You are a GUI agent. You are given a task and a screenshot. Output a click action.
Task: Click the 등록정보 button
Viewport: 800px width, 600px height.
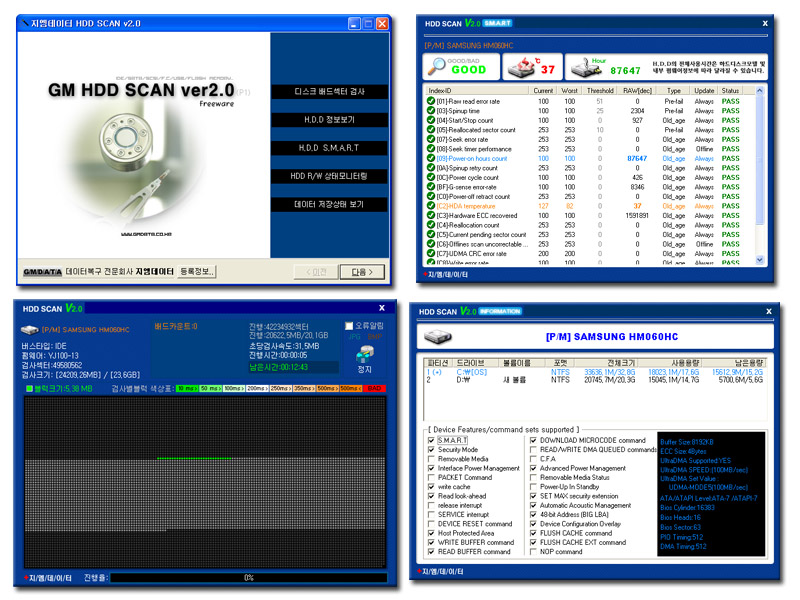[197, 271]
